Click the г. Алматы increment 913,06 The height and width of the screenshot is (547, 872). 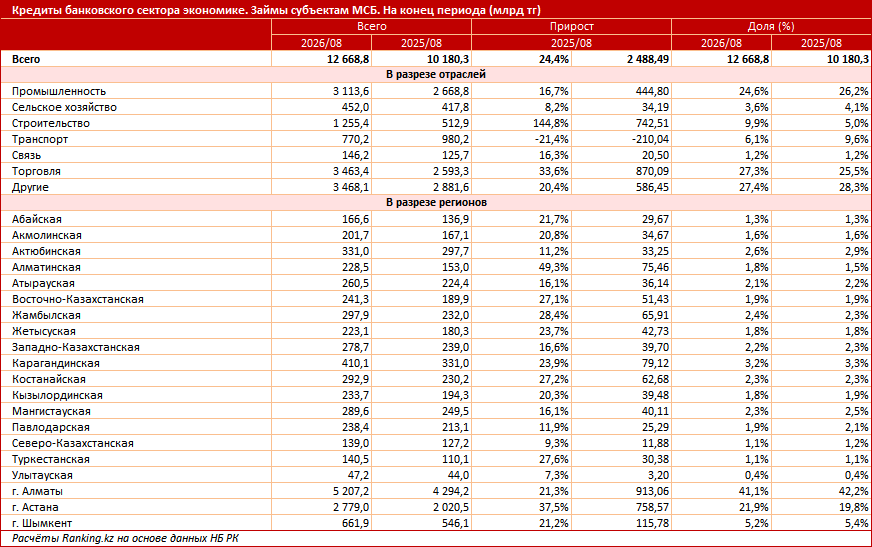click(652, 491)
